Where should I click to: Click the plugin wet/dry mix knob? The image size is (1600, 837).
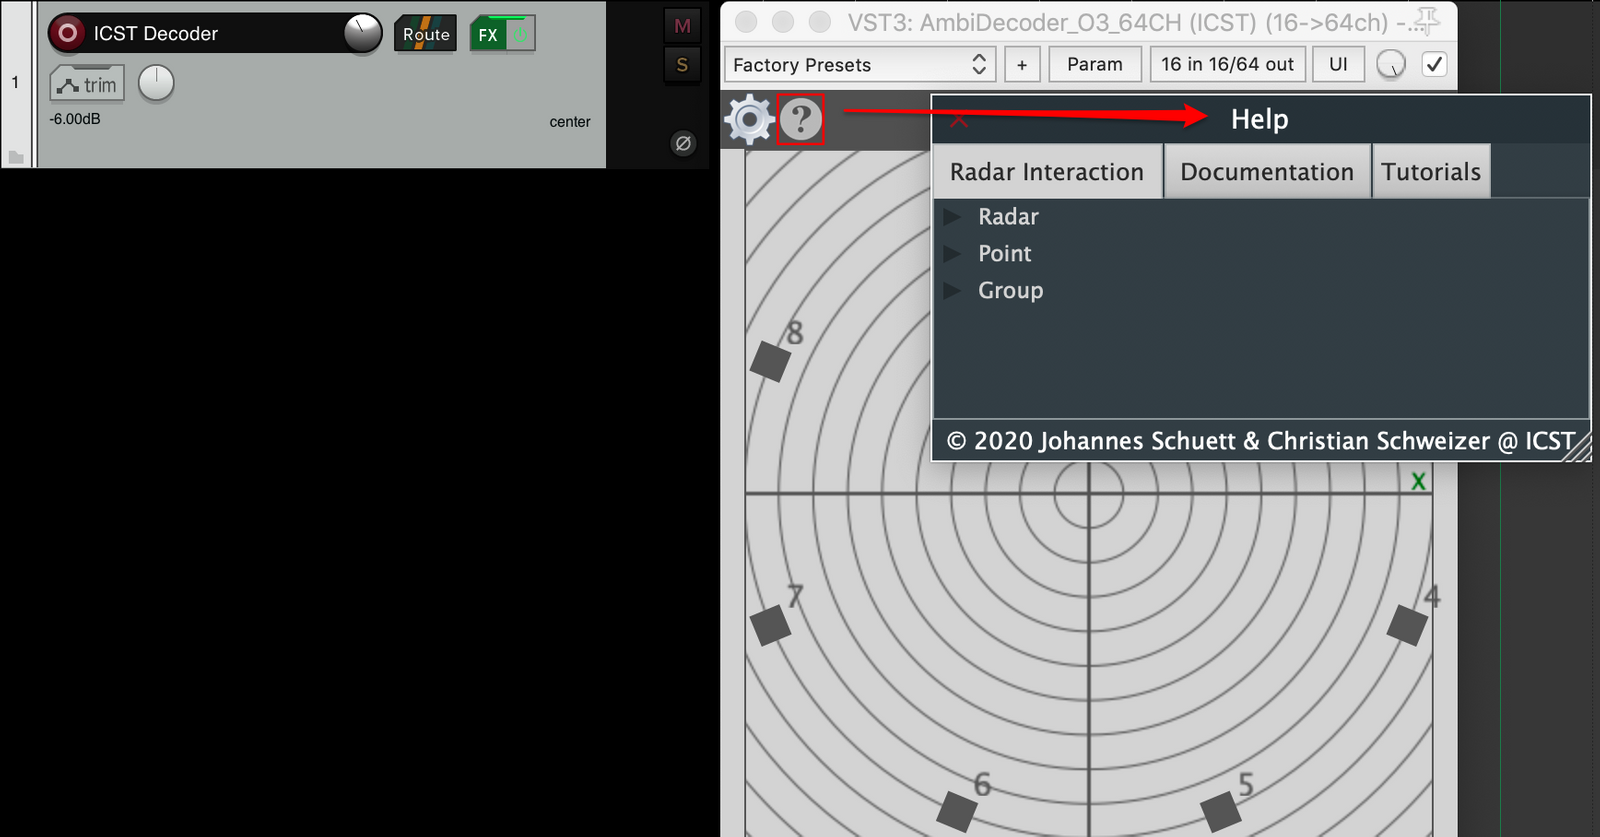coord(1391,64)
